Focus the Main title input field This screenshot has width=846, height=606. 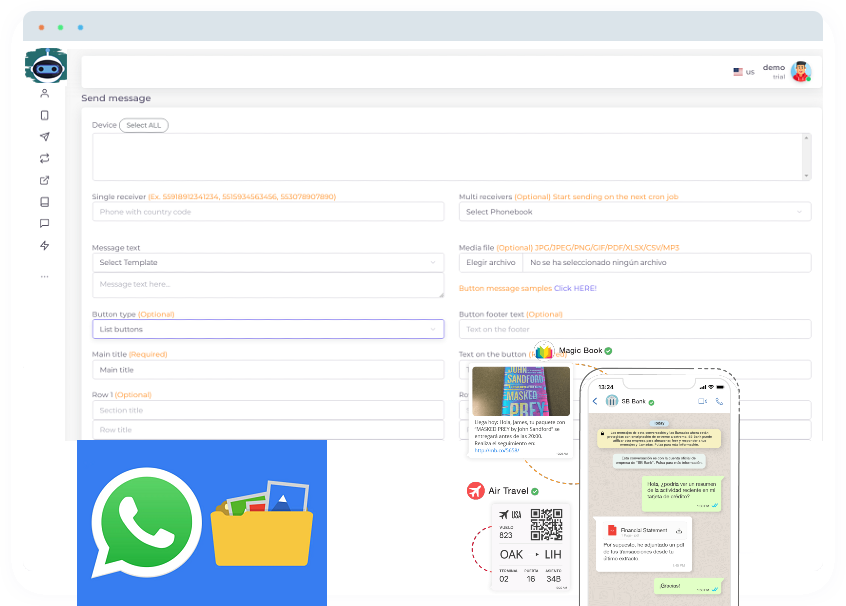(268, 370)
